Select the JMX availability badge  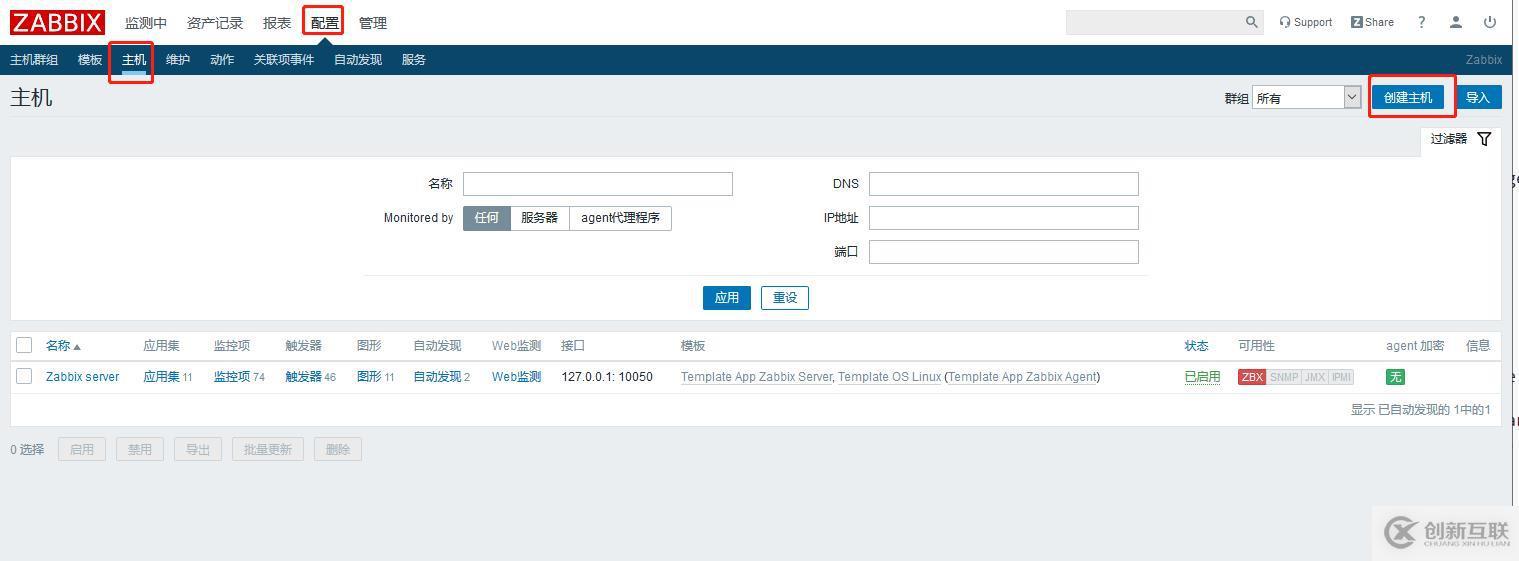click(x=1314, y=377)
